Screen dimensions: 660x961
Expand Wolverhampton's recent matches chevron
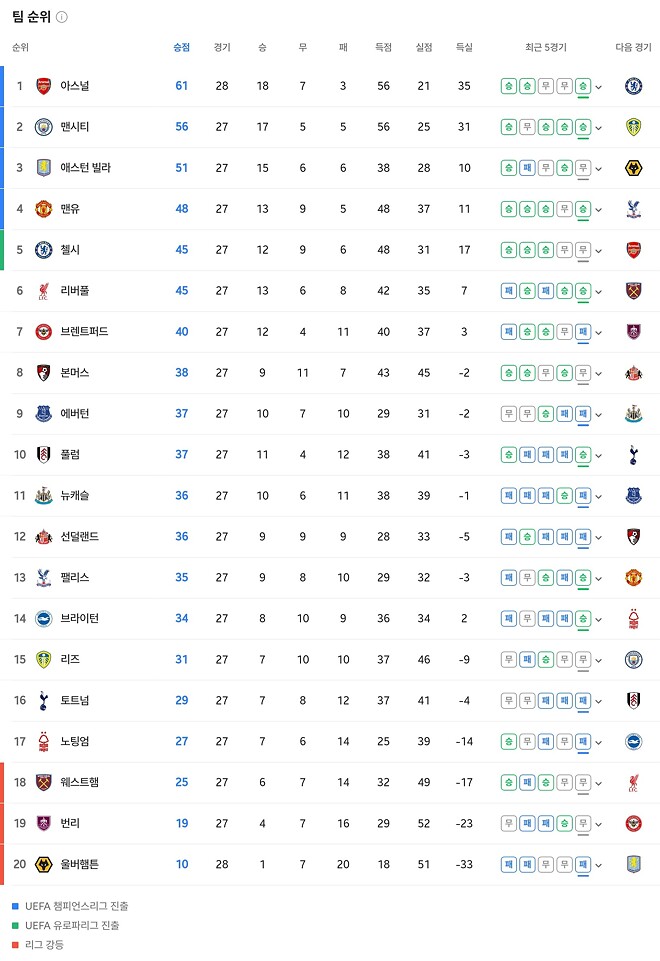pos(599,865)
